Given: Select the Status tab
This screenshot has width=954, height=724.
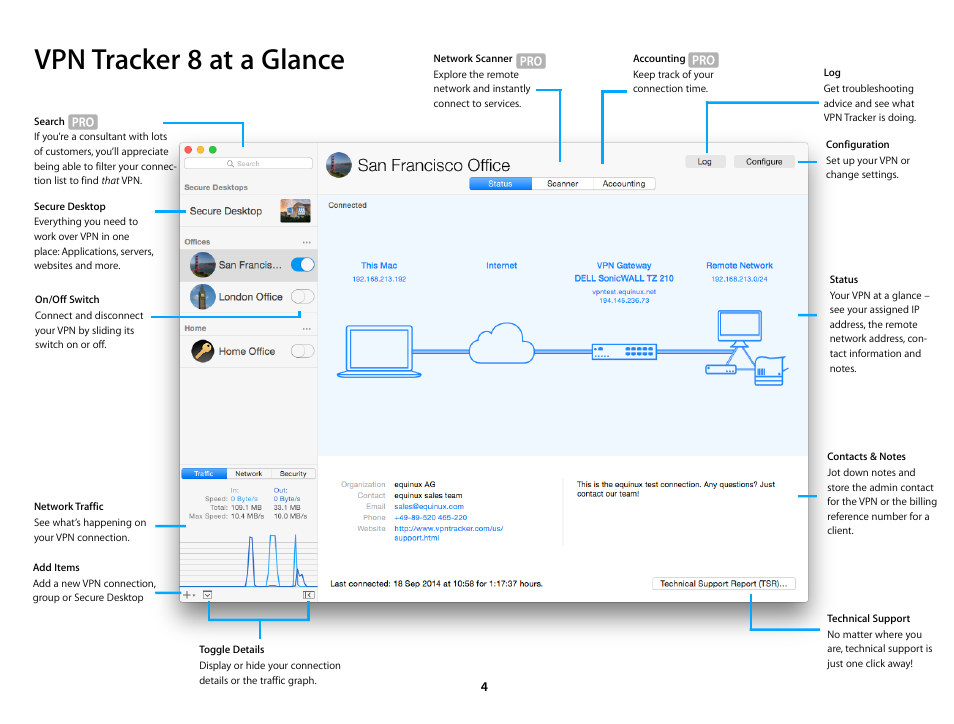Looking at the screenshot, I should point(500,184).
